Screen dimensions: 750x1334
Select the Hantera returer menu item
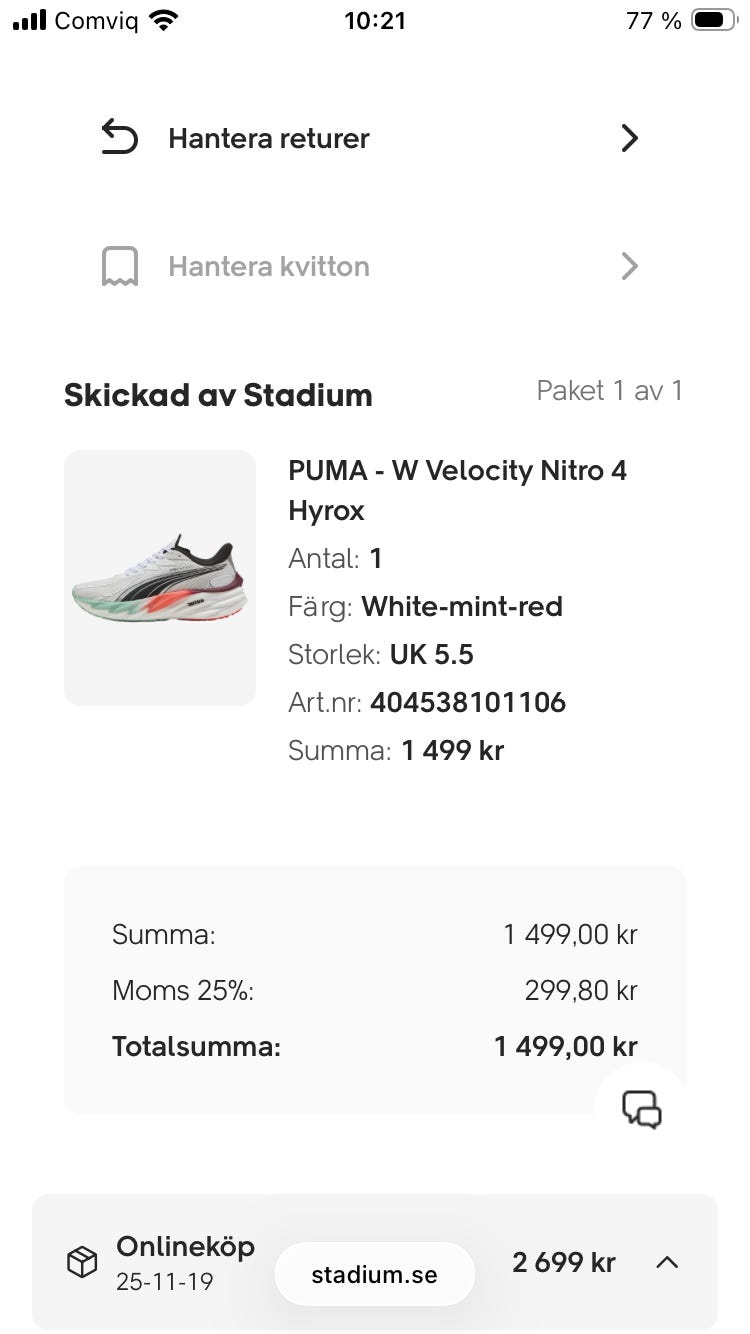[269, 138]
